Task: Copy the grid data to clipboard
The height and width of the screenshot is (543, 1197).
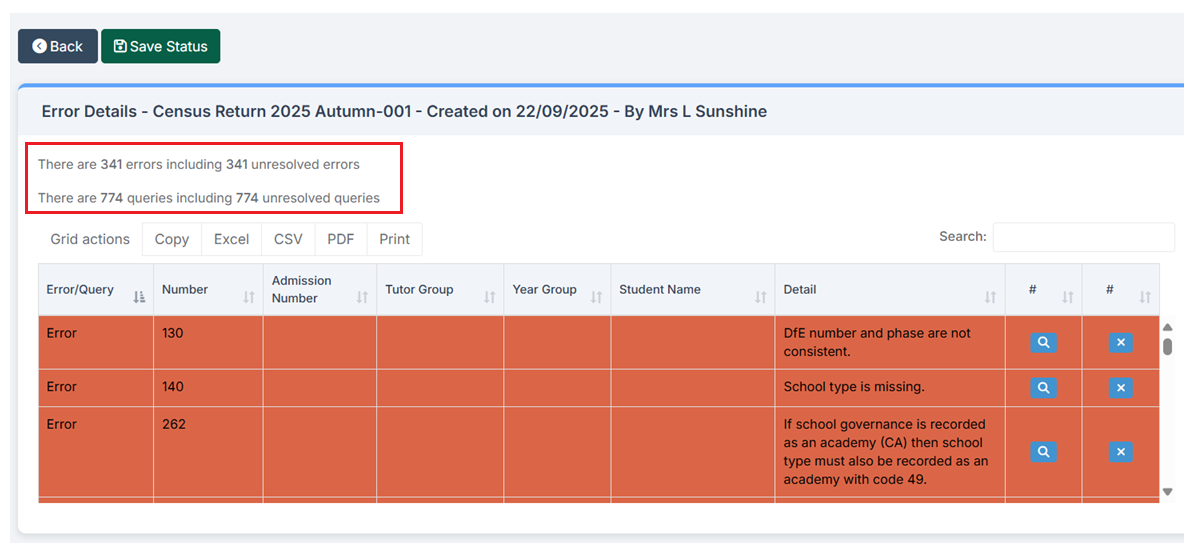Action: 172,239
